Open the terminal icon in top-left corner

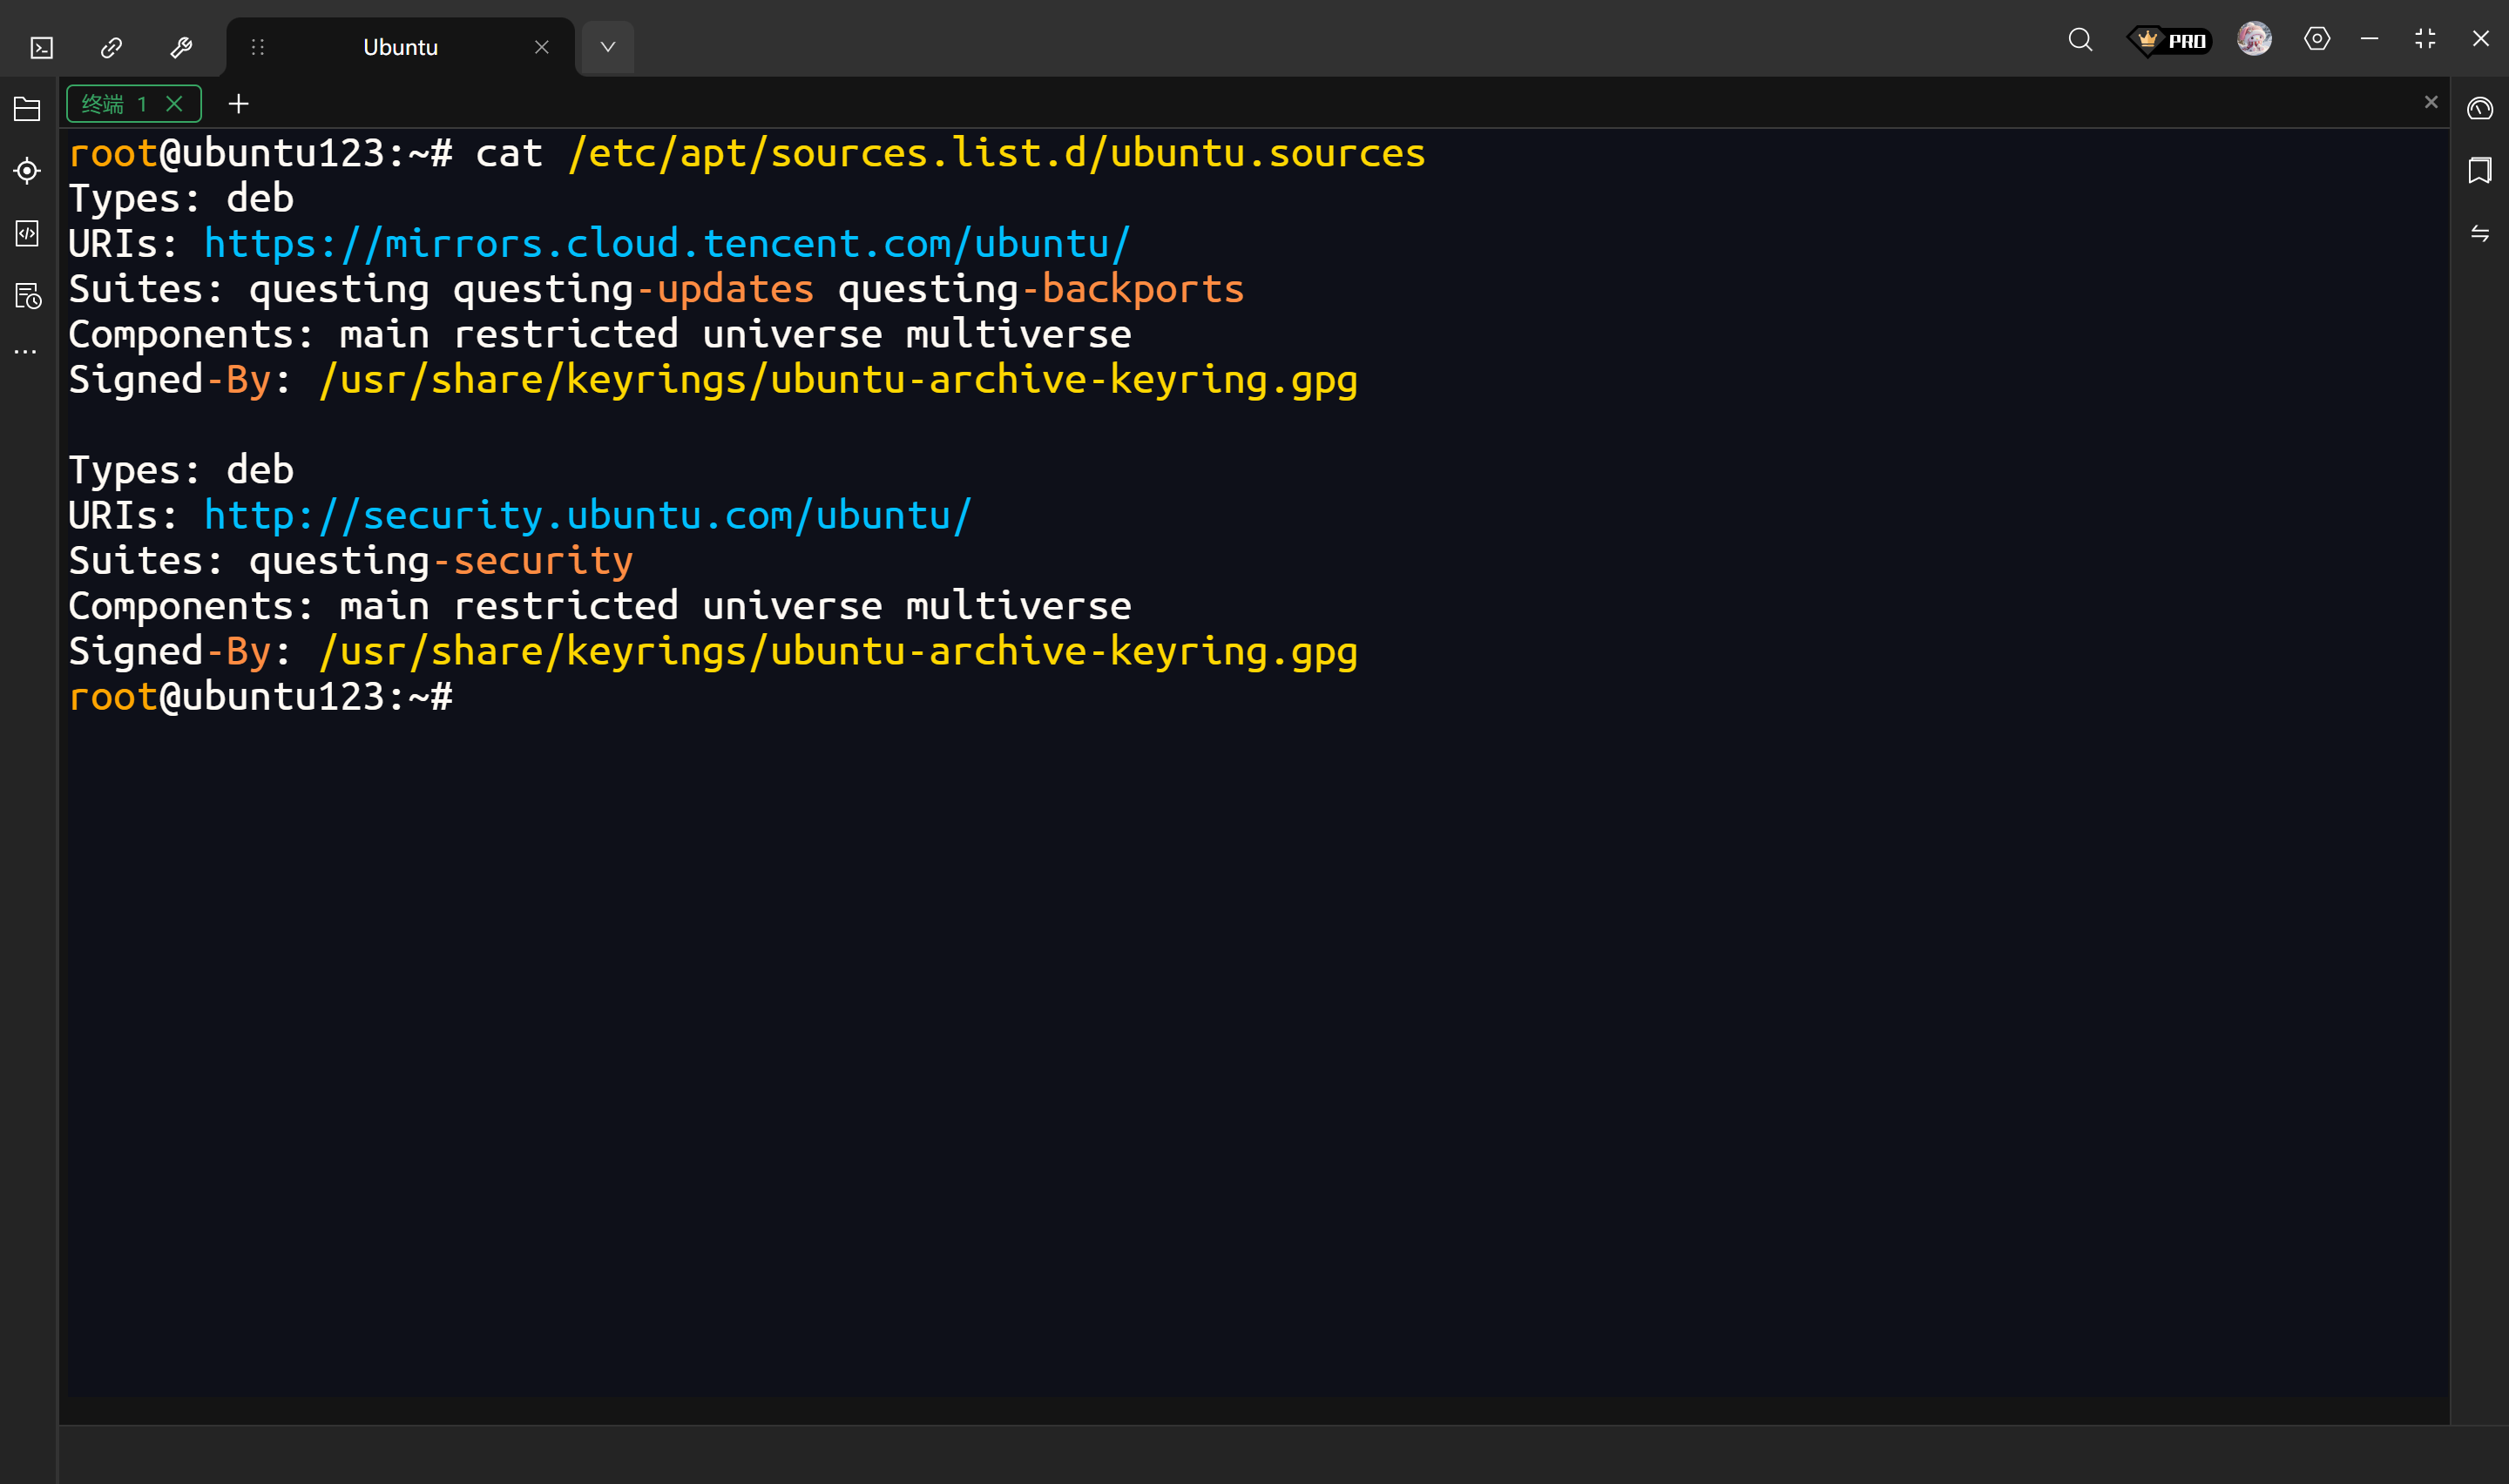[41, 47]
